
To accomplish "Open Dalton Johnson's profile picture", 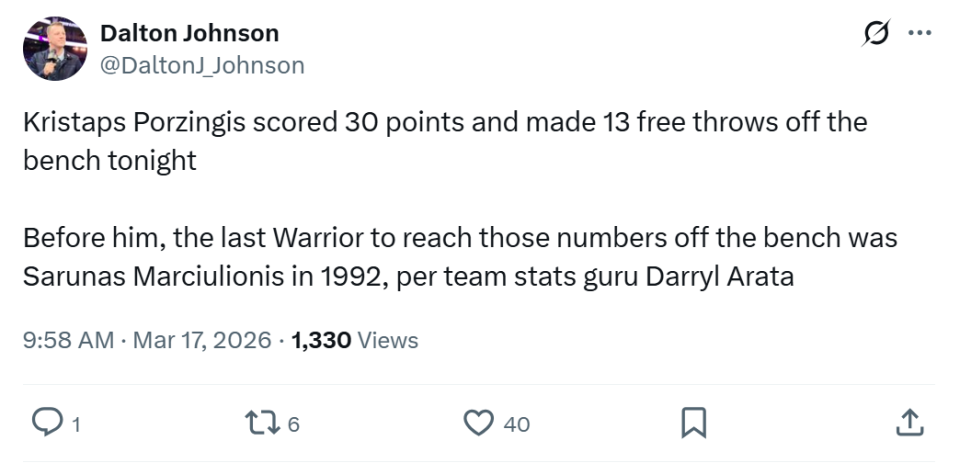I will (54, 48).
